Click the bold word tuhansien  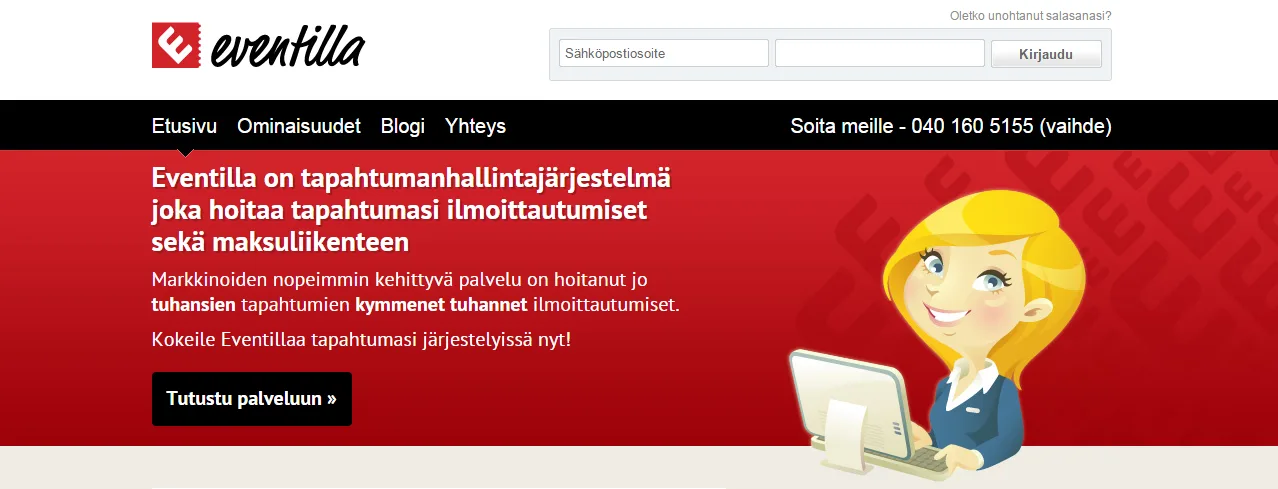click(194, 304)
